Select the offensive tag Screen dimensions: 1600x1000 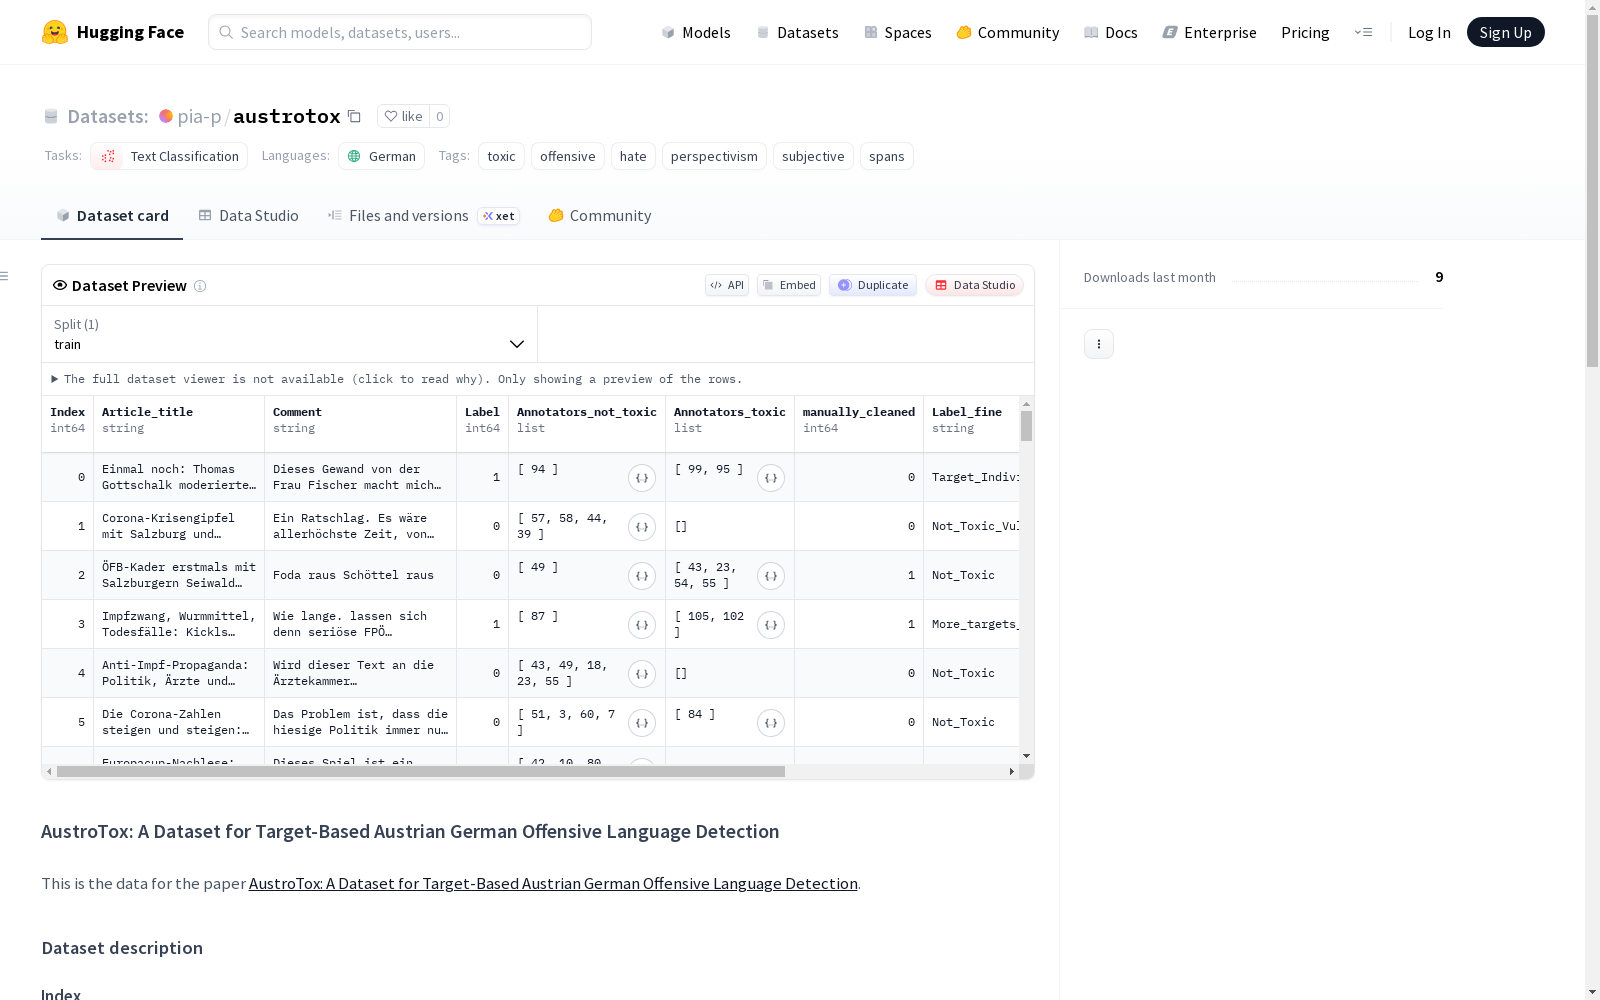pyautogui.click(x=568, y=156)
